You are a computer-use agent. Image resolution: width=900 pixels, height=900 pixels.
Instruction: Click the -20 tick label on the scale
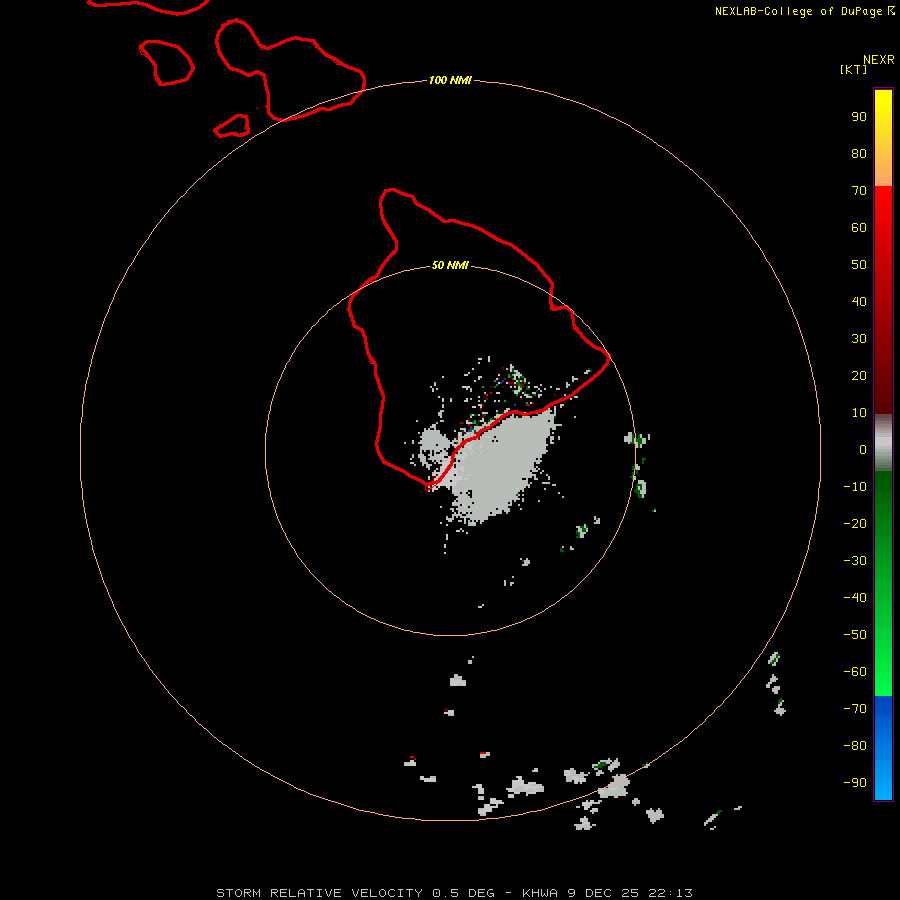(855, 523)
